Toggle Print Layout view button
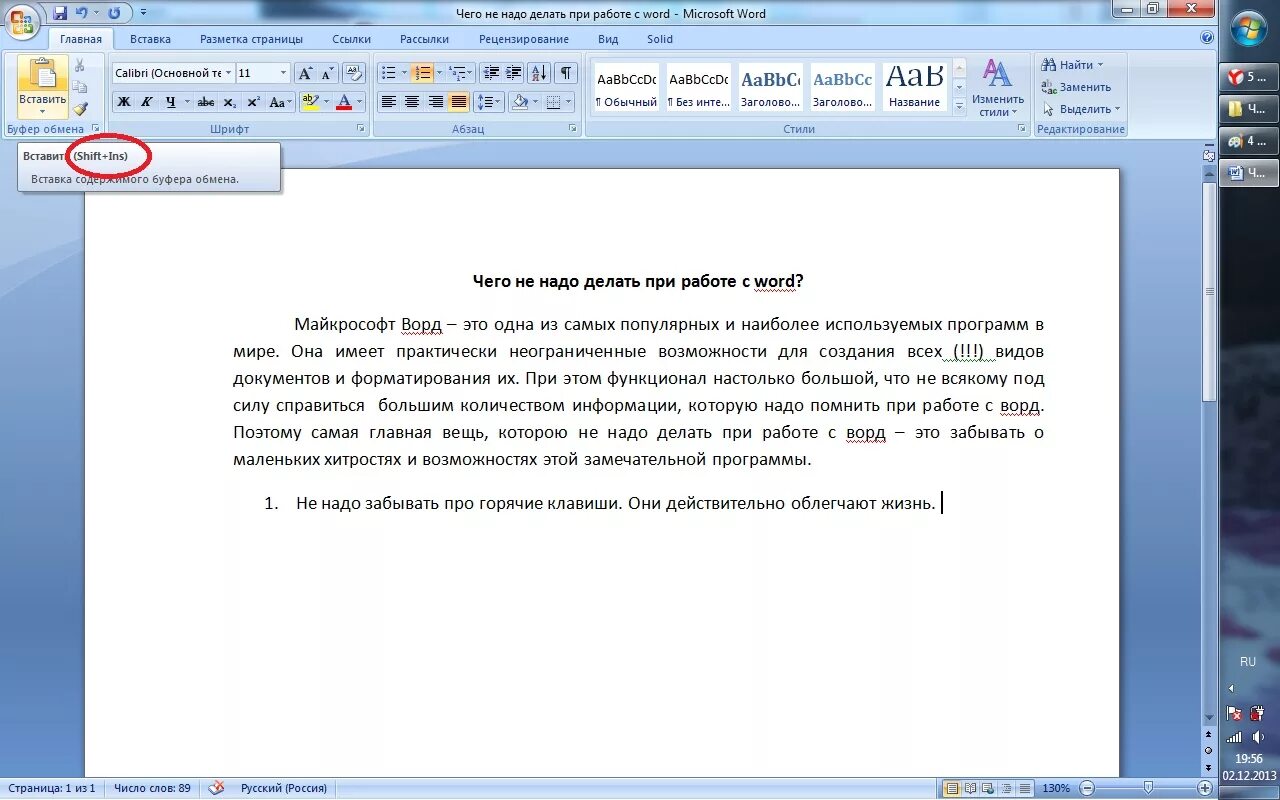Viewport: 1280px width, 800px height. 952,788
